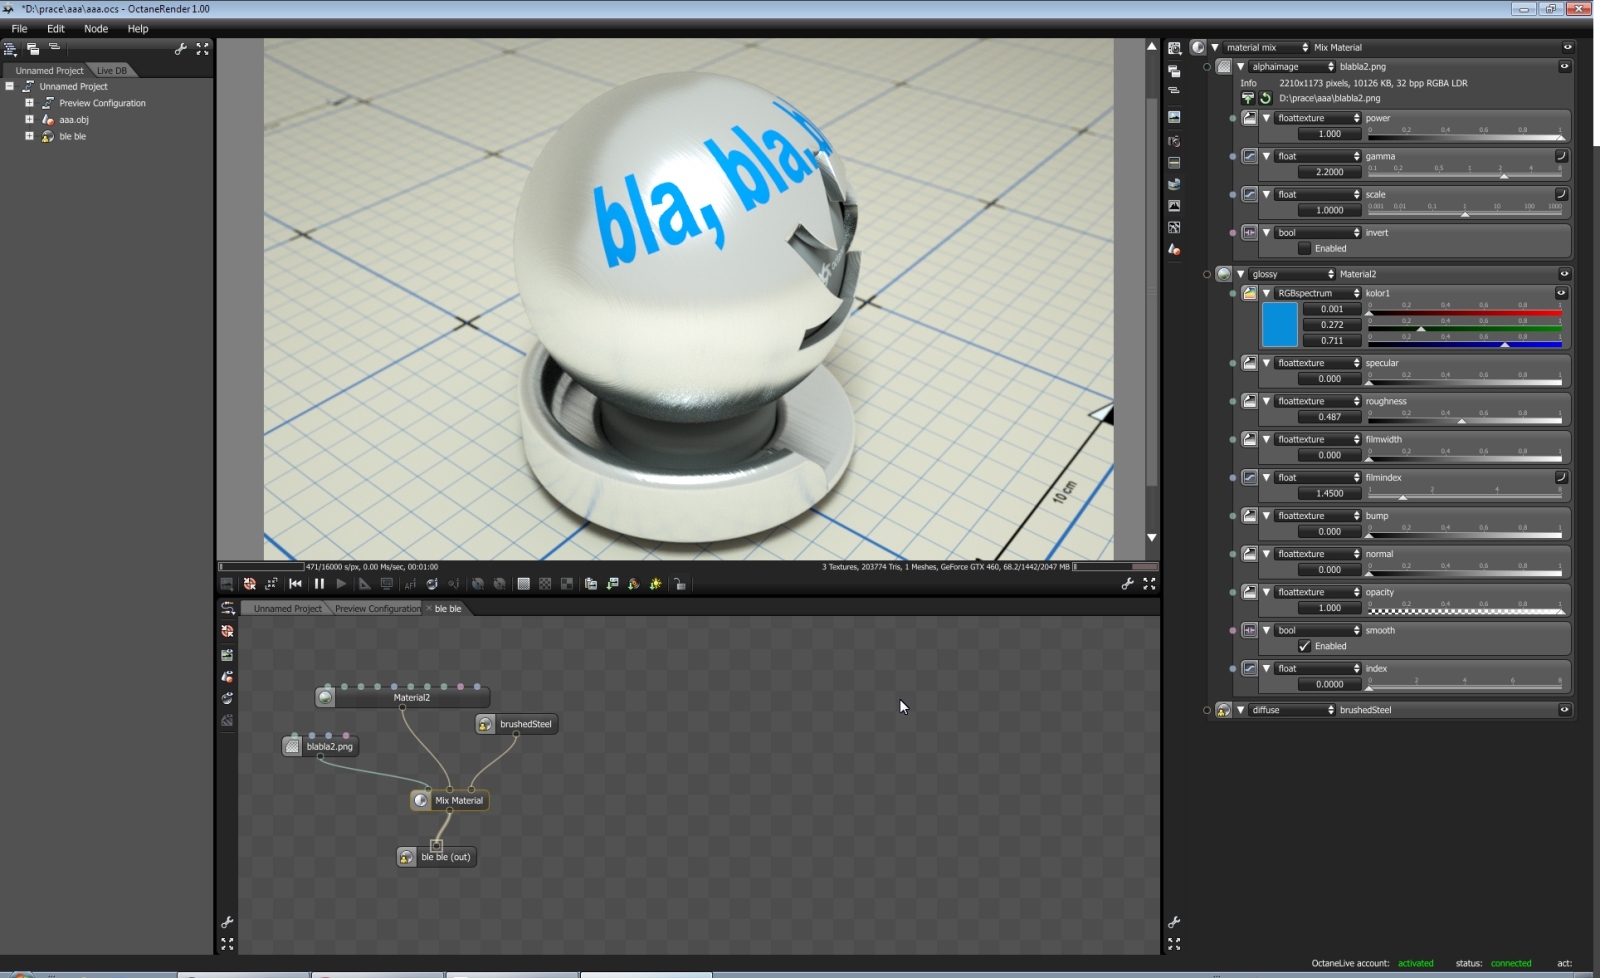This screenshot has height=978, width=1600.
Task: Click the reload icon beside the blabla2.png path
Action: tap(1265, 98)
